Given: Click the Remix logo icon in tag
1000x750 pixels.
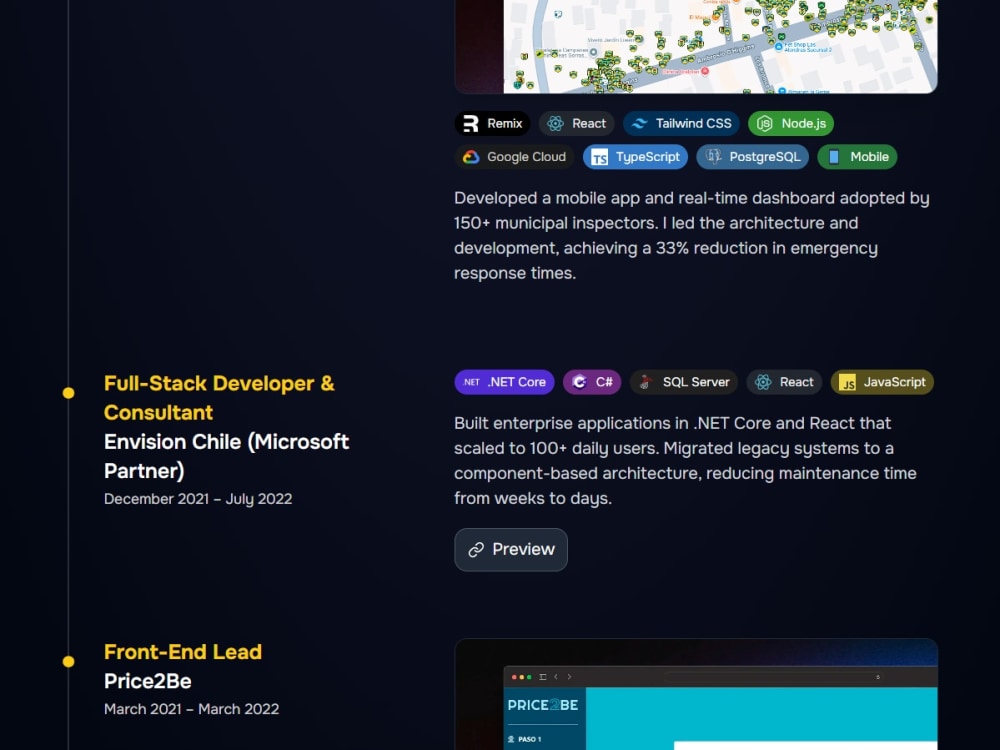Looking at the screenshot, I should click(x=471, y=124).
